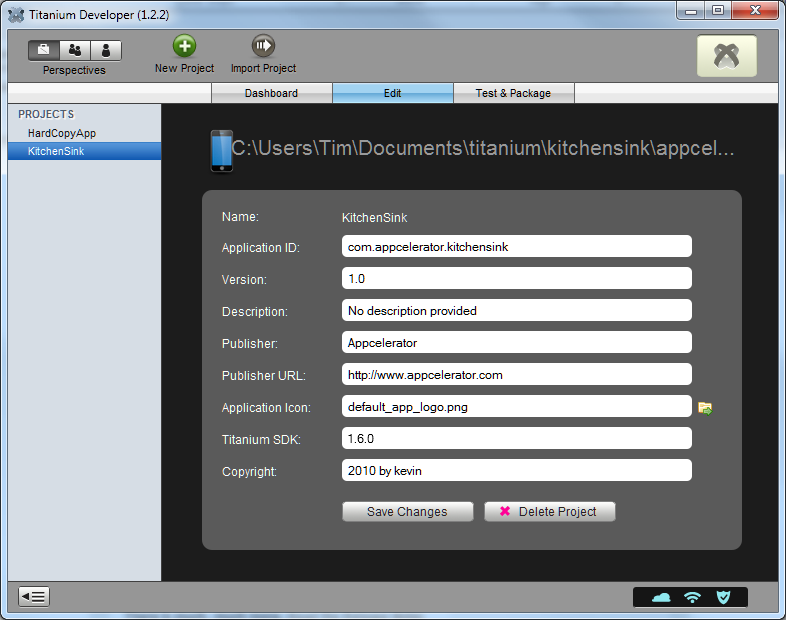786x620 pixels.
Task: Select KitchenSink project in the sidebar
Action: tap(84, 151)
